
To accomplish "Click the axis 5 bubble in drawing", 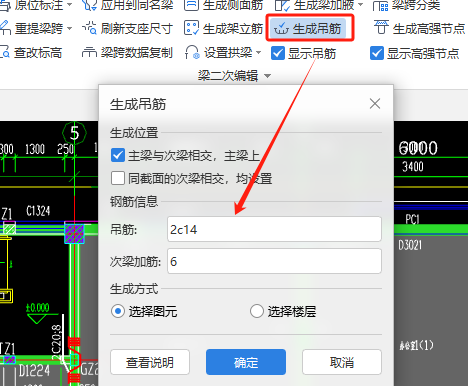I will click(74, 133).
